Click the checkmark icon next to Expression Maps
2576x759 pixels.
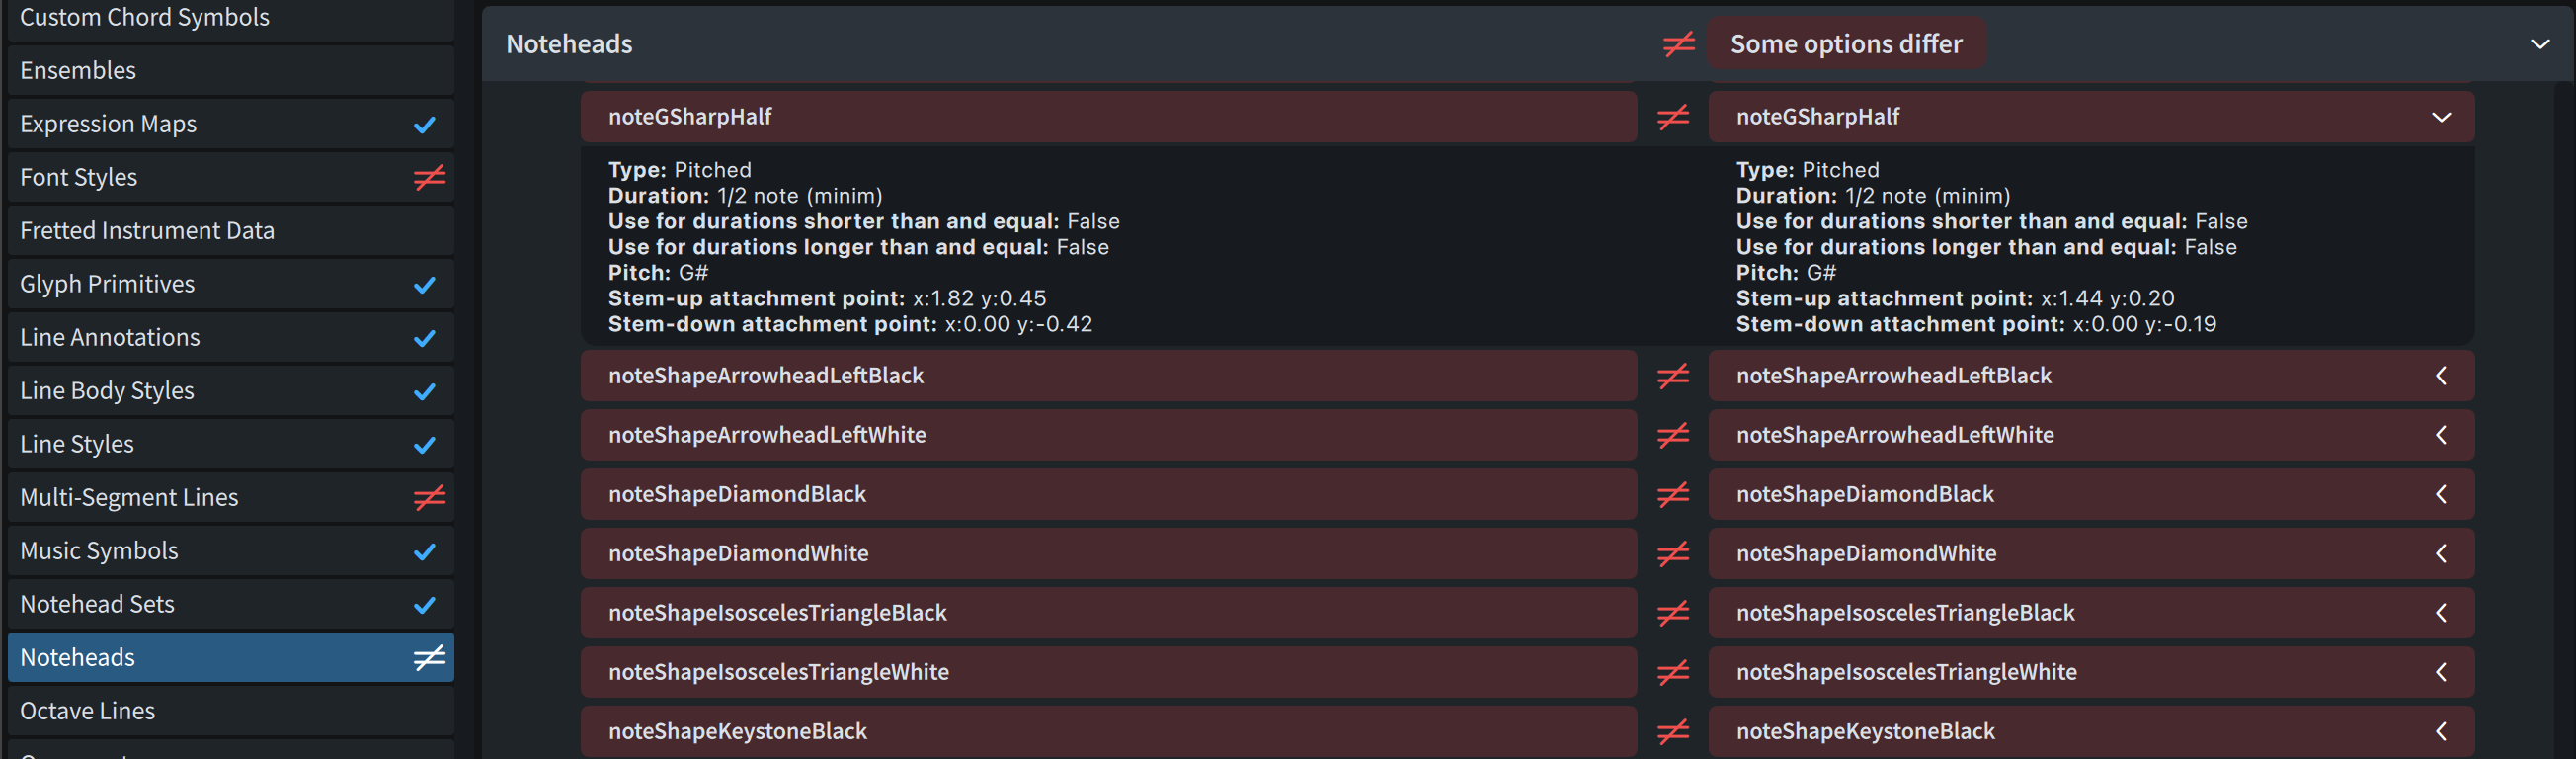coord(424,125)
